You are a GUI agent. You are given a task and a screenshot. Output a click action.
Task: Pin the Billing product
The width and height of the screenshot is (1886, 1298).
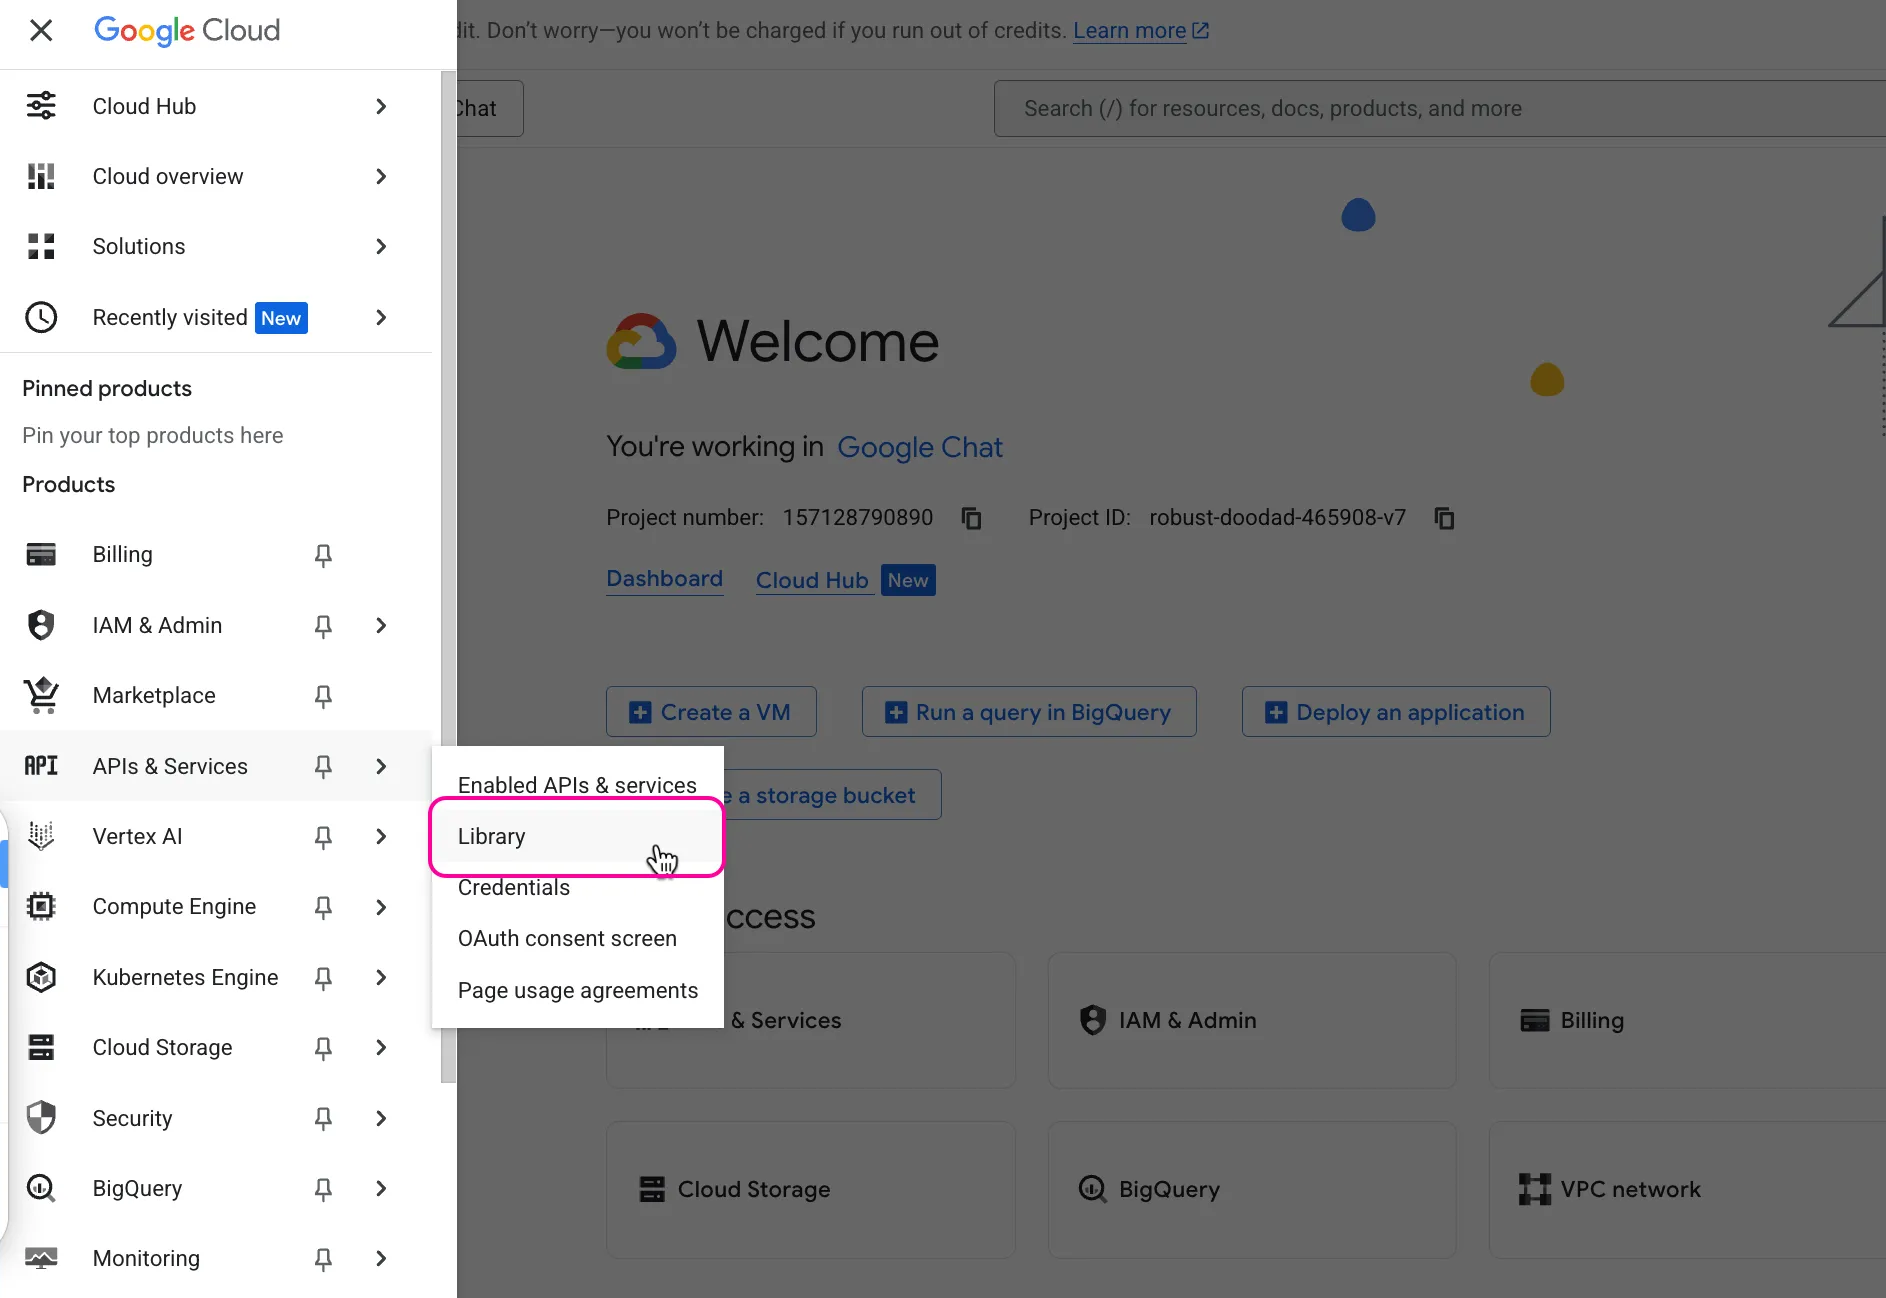pos(323,555)
